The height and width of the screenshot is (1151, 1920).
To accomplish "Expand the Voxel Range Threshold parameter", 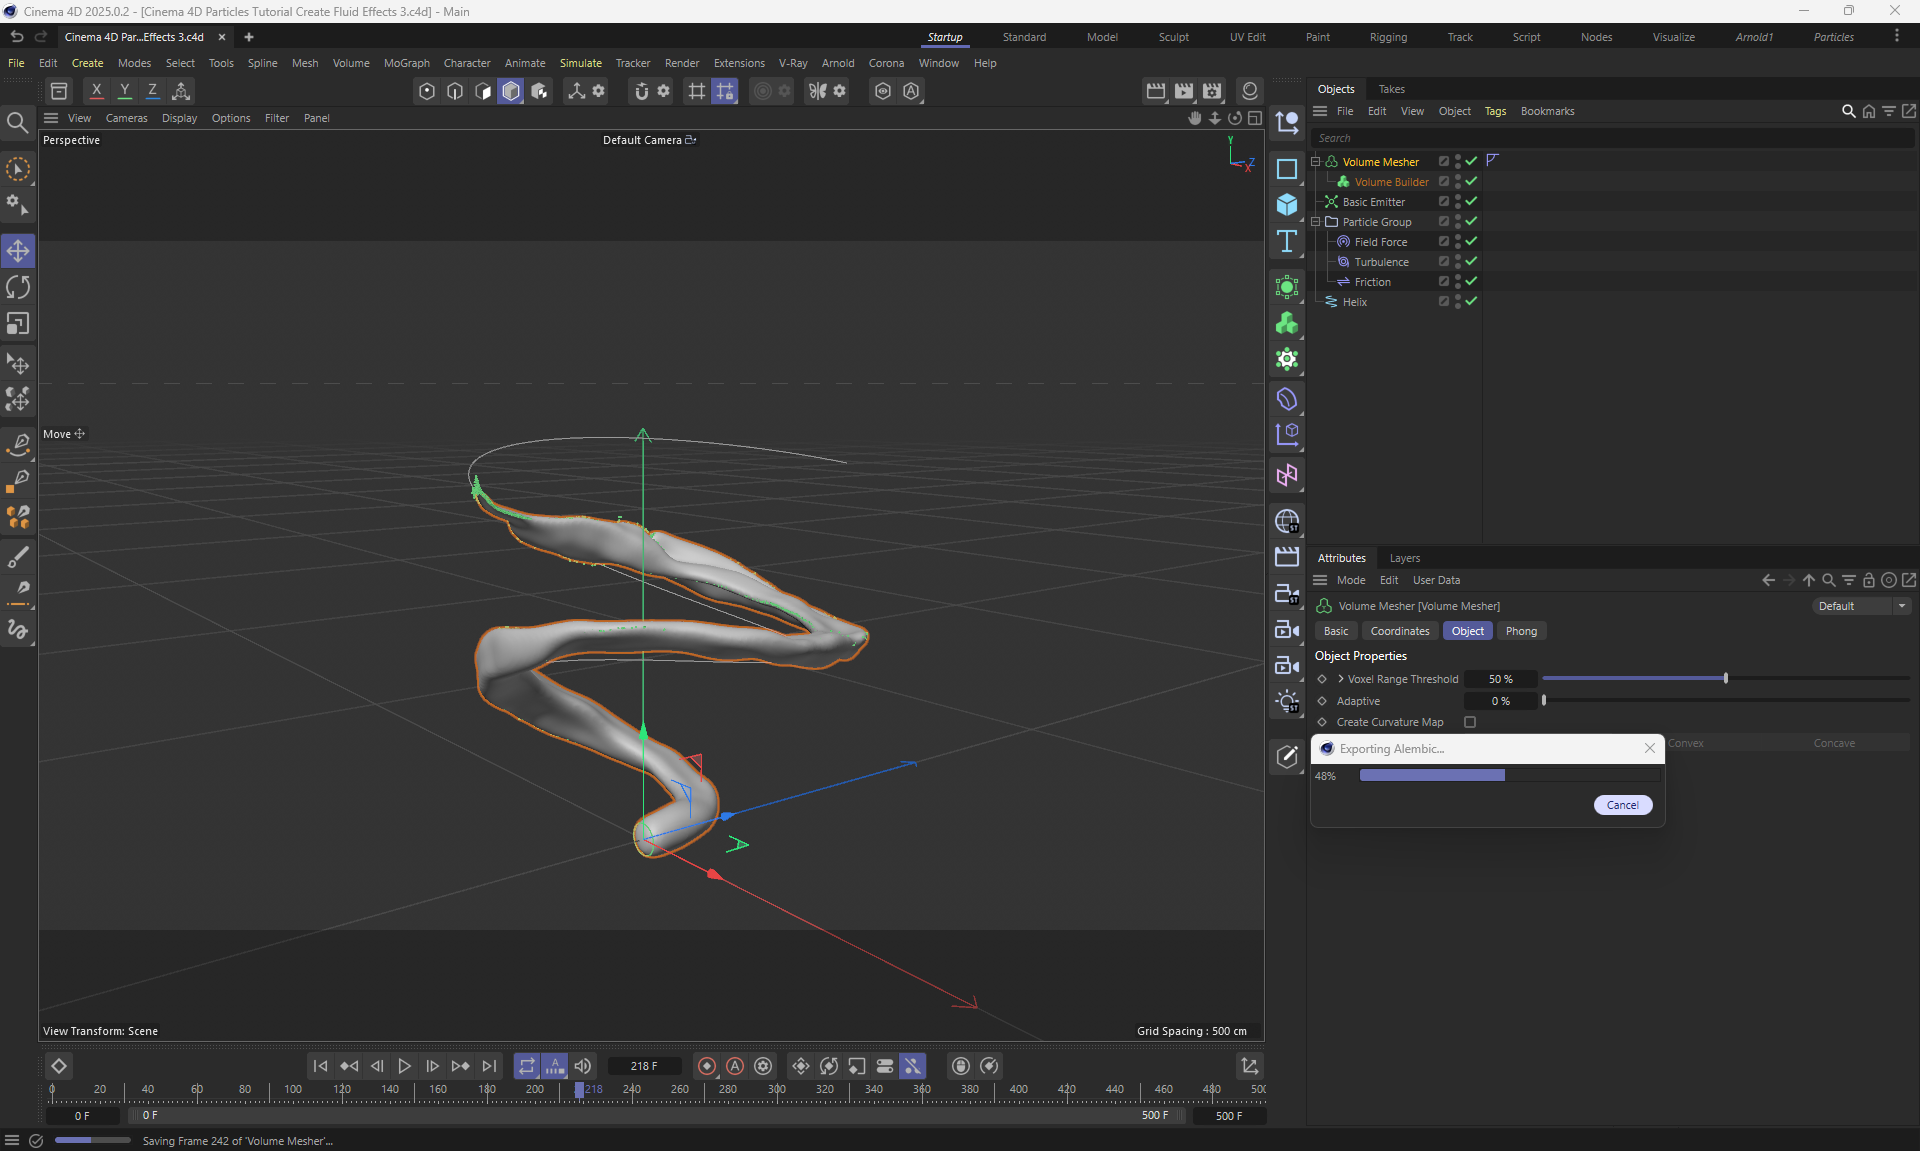I will 1341,679.
